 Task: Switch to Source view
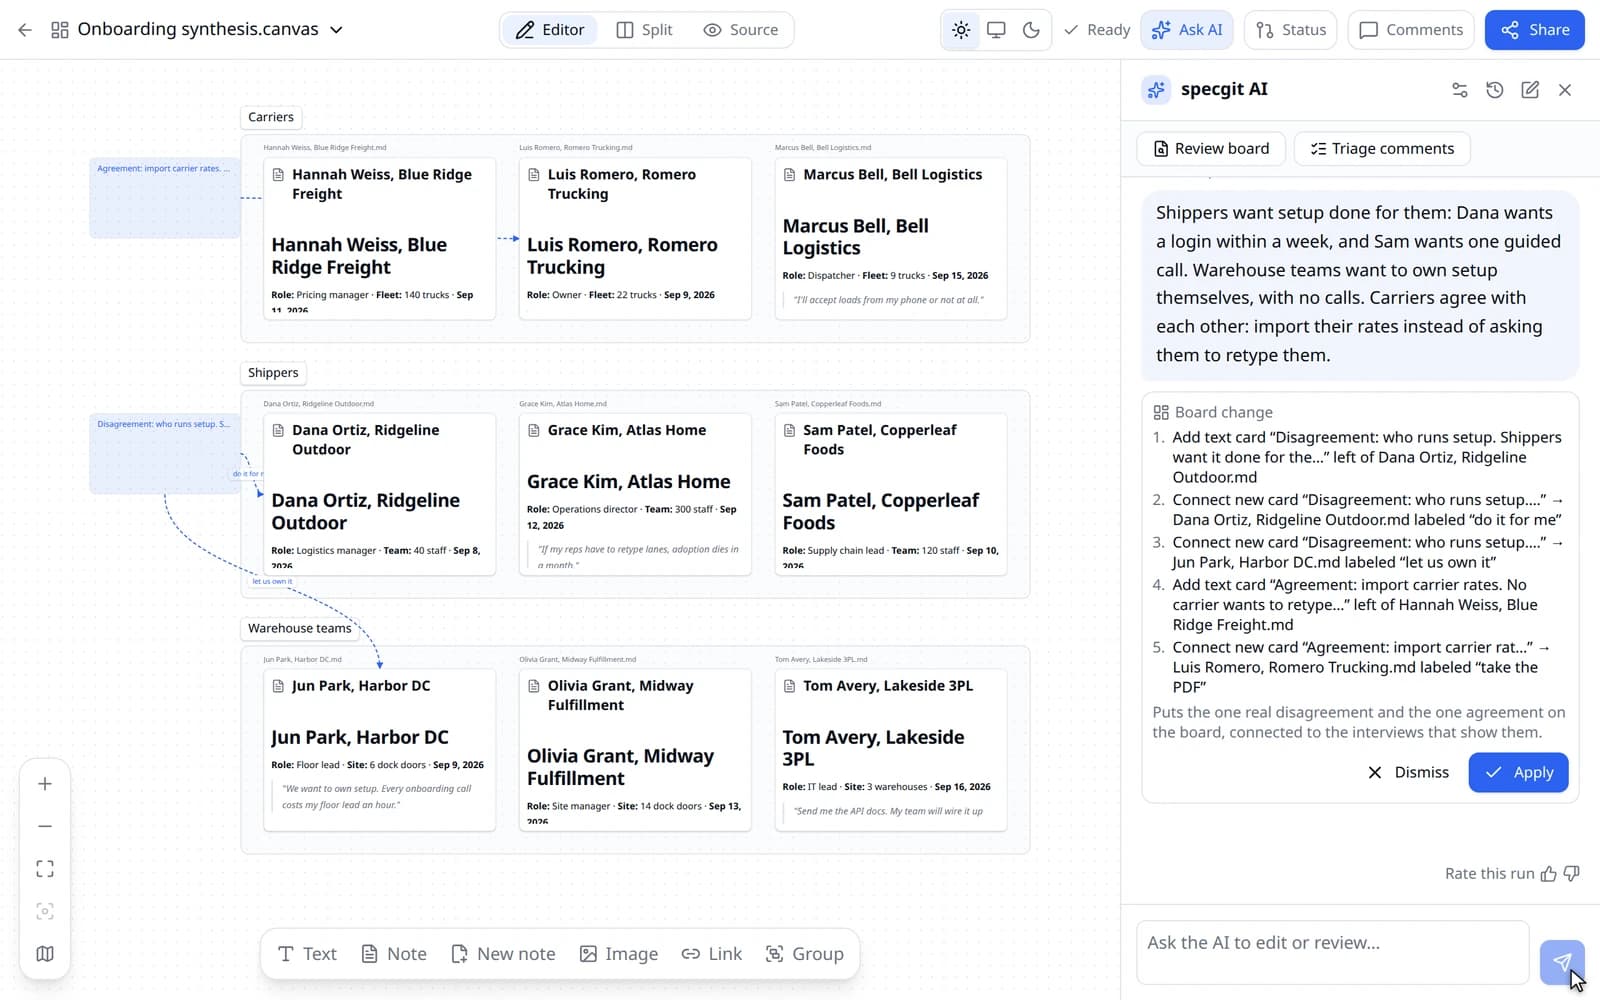(x=741, y=30)
